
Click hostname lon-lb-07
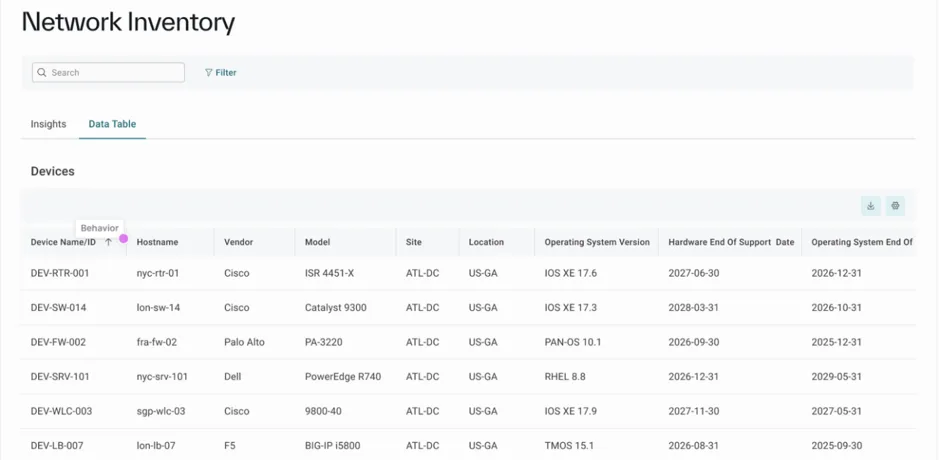point(156,446)
